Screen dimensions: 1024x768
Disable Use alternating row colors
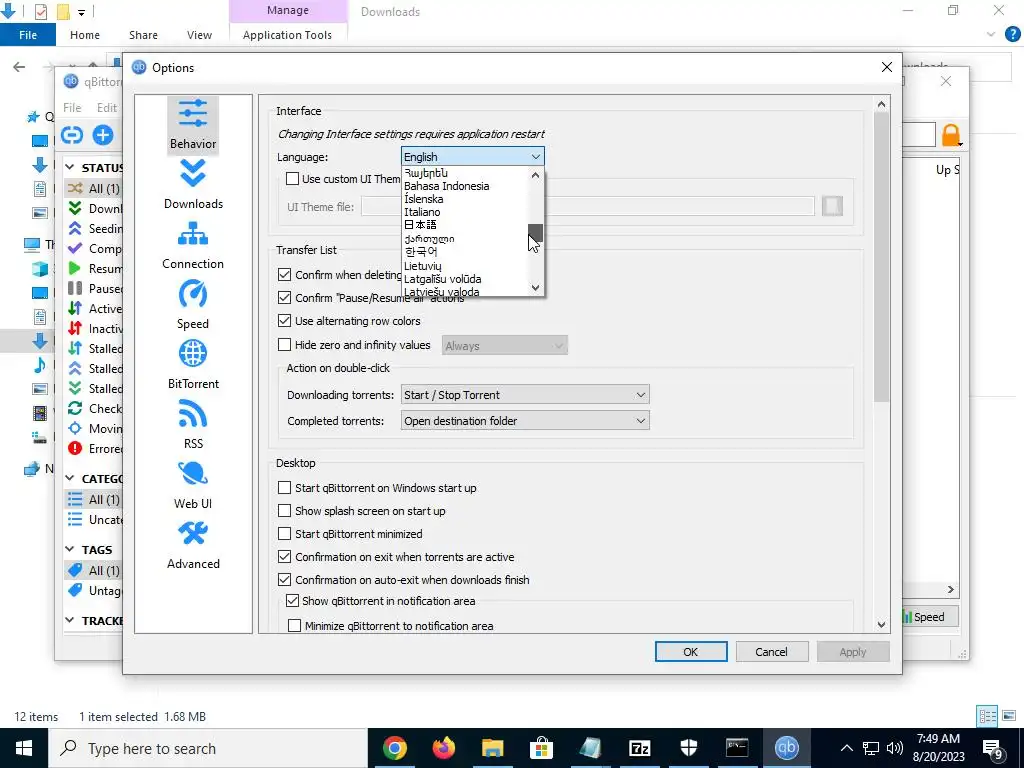284,321
